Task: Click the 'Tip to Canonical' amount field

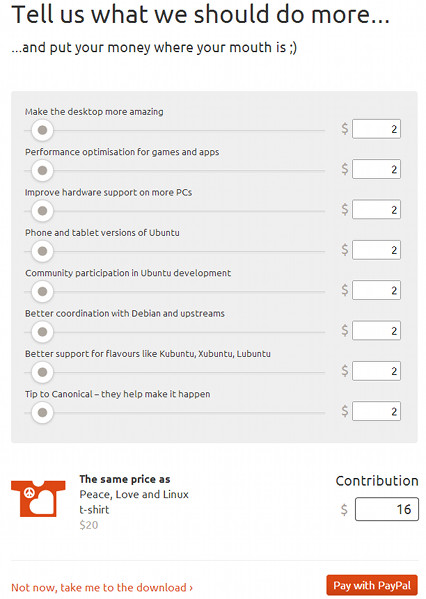Action: pos(376,411)
